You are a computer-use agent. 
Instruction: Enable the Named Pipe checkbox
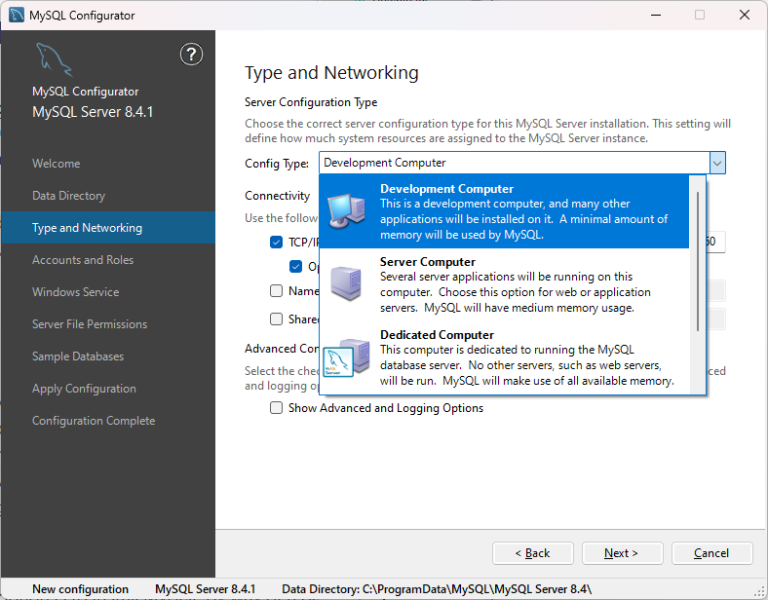tap(276, 291)
